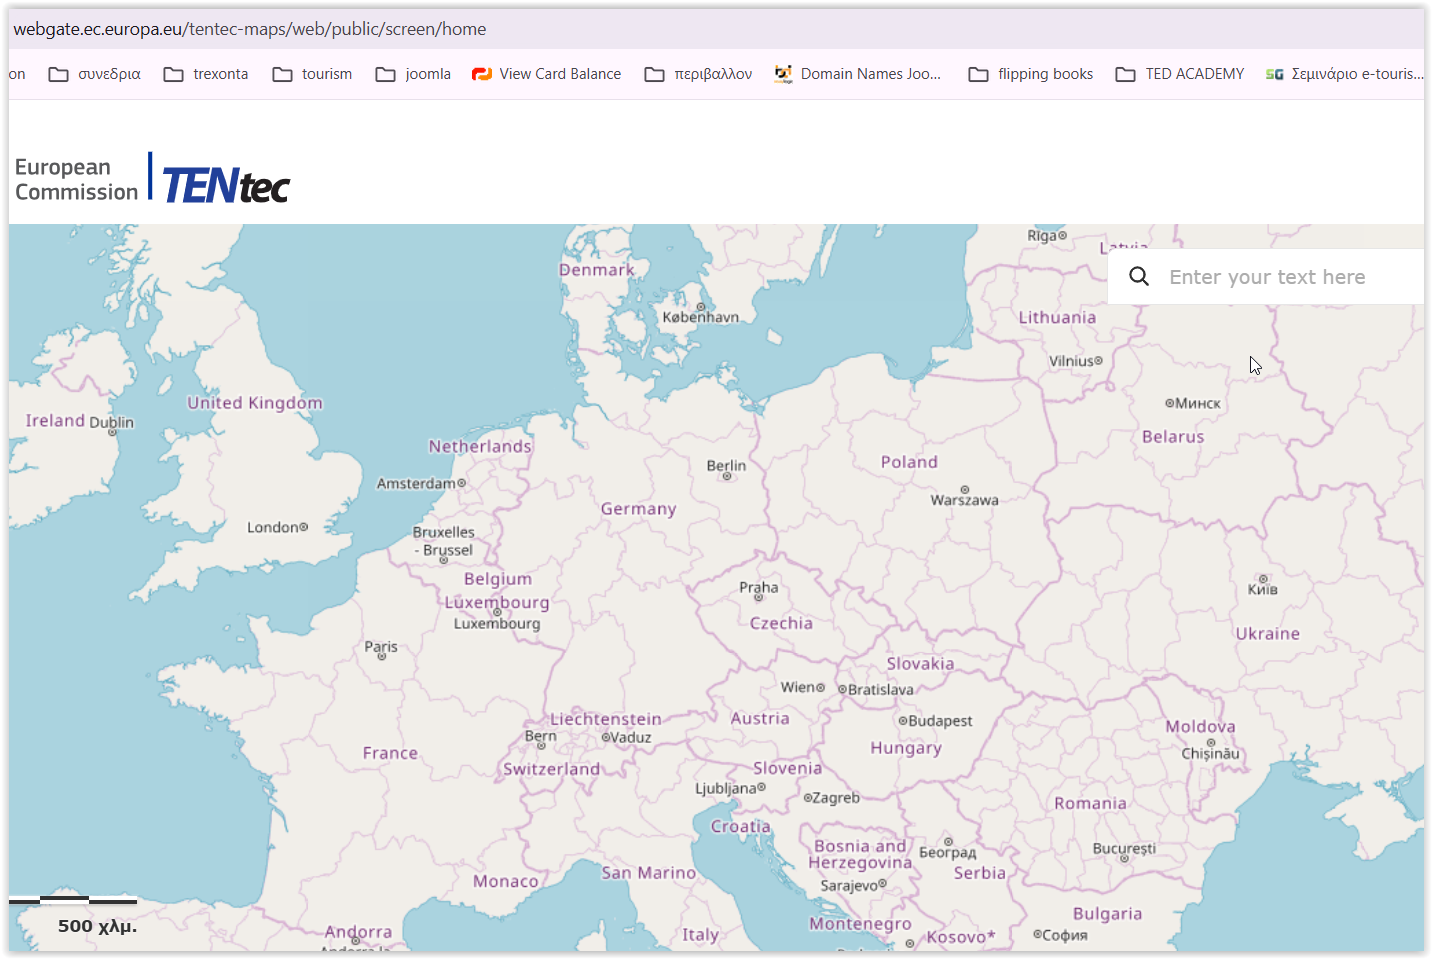
Task: Open the trexonta bookmarks folder
Action: [x=206, y=74]
